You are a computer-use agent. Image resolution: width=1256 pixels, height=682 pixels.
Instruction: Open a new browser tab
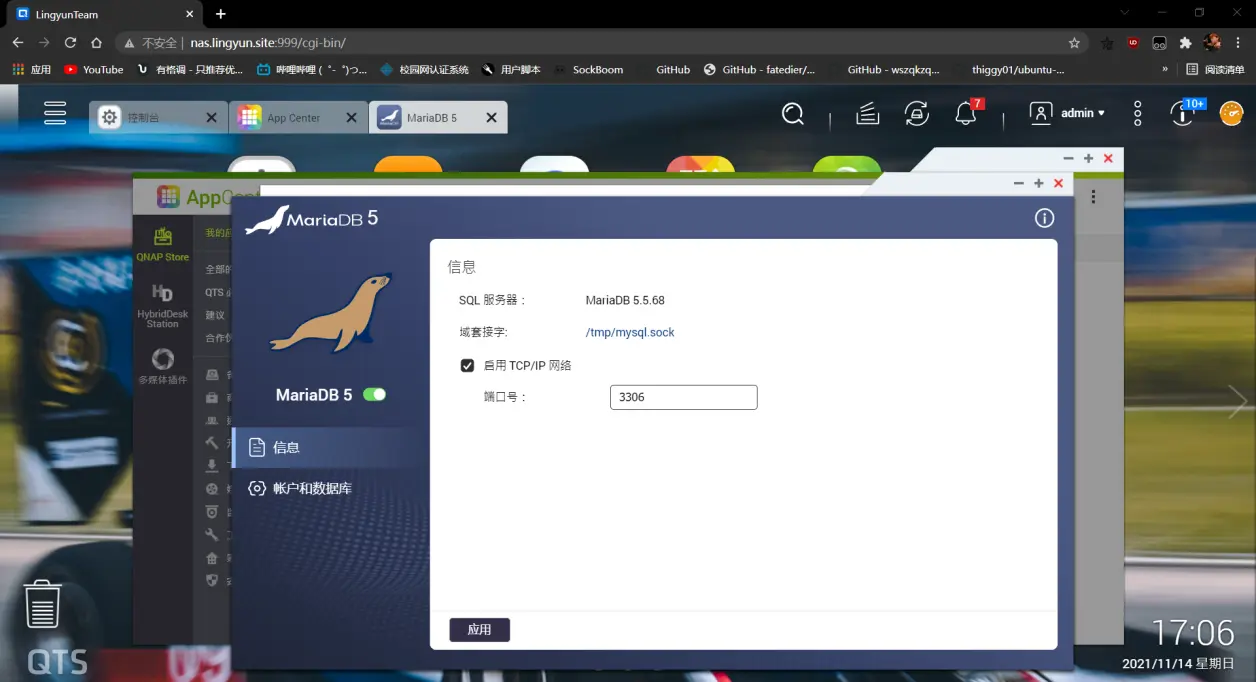point(221,14)
